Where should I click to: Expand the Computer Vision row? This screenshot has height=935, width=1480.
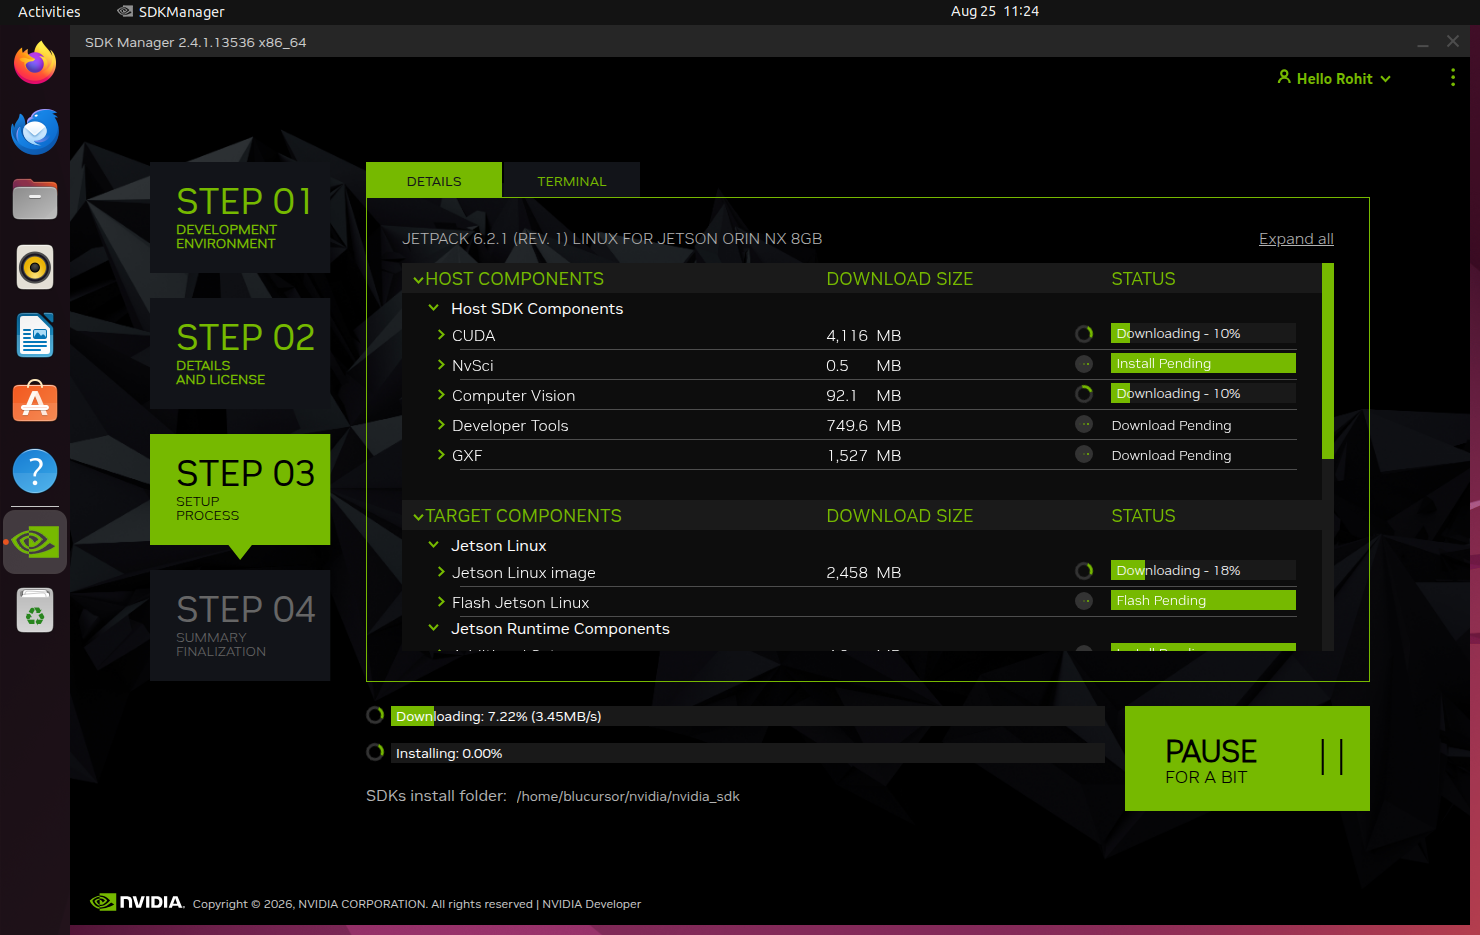pyautogui.click(x=441, y=395)
